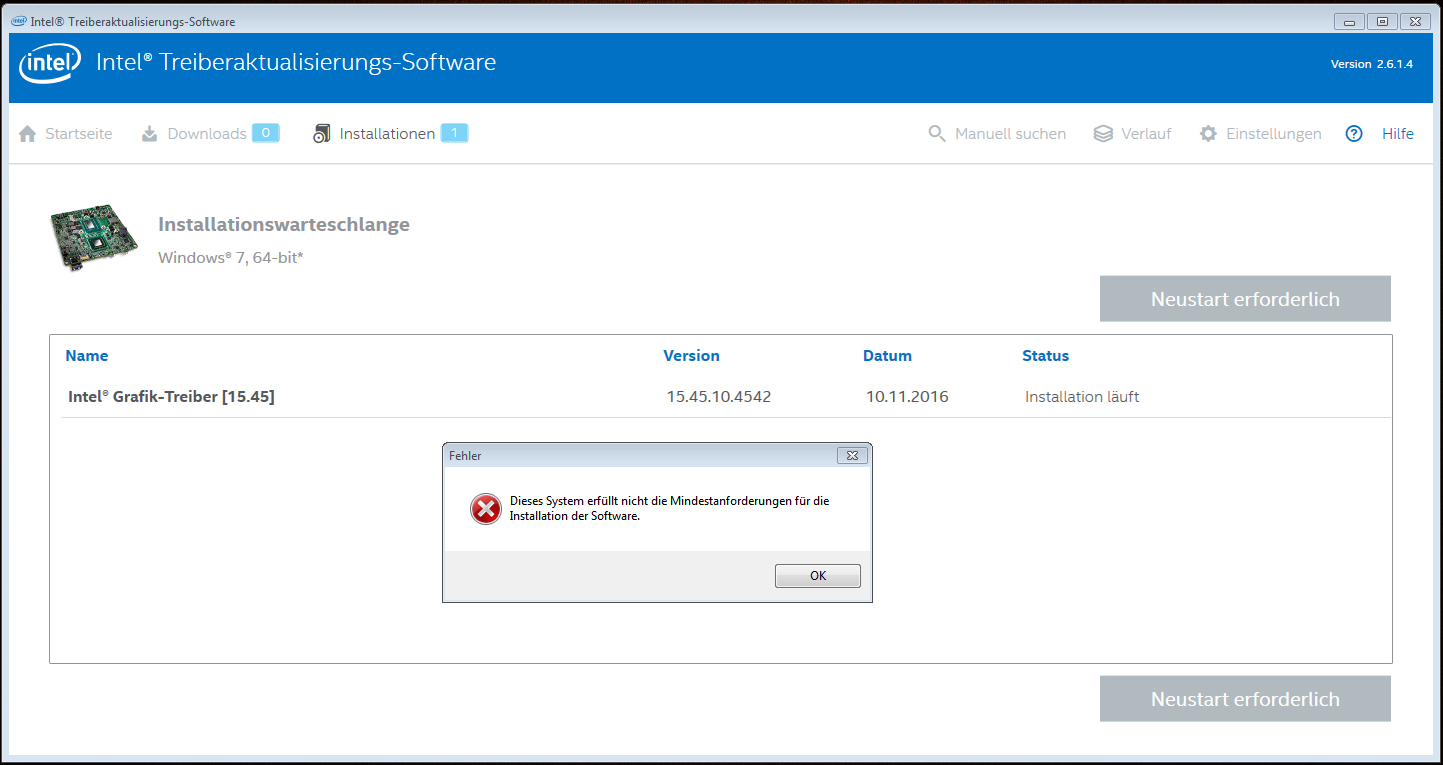Confirm the error dialog with OK
The height and width of the screenshot is (765, 1443).
tap(818, 576)
